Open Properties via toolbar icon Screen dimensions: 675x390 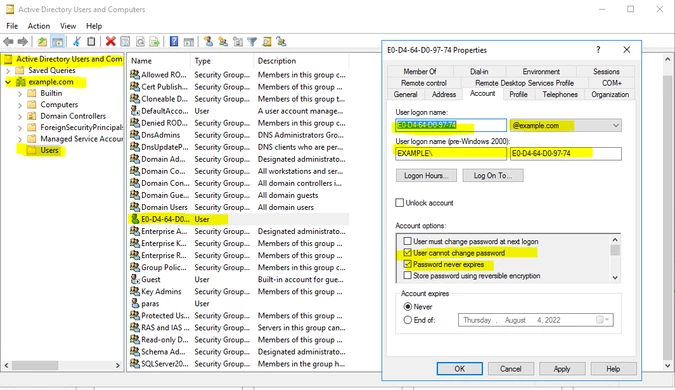pyautogui.click(x=125, y=42)
